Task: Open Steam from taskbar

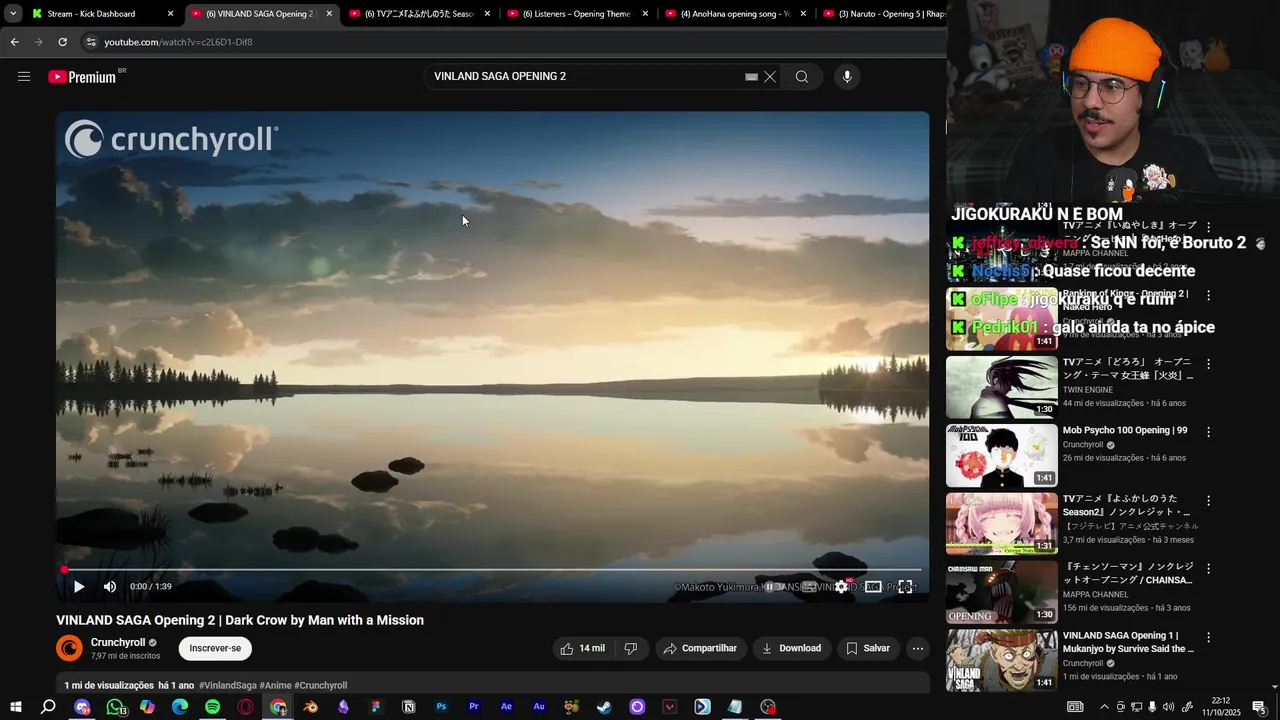Action: (x=604, y=707)
